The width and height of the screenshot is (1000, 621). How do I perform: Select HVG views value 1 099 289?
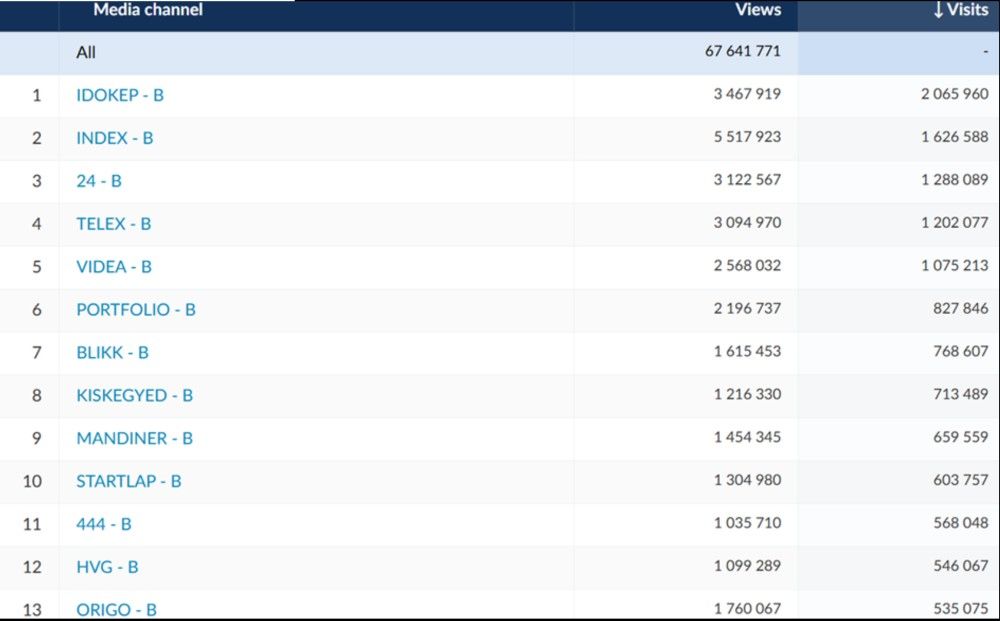pyautogui.click(x=747, y=566)
